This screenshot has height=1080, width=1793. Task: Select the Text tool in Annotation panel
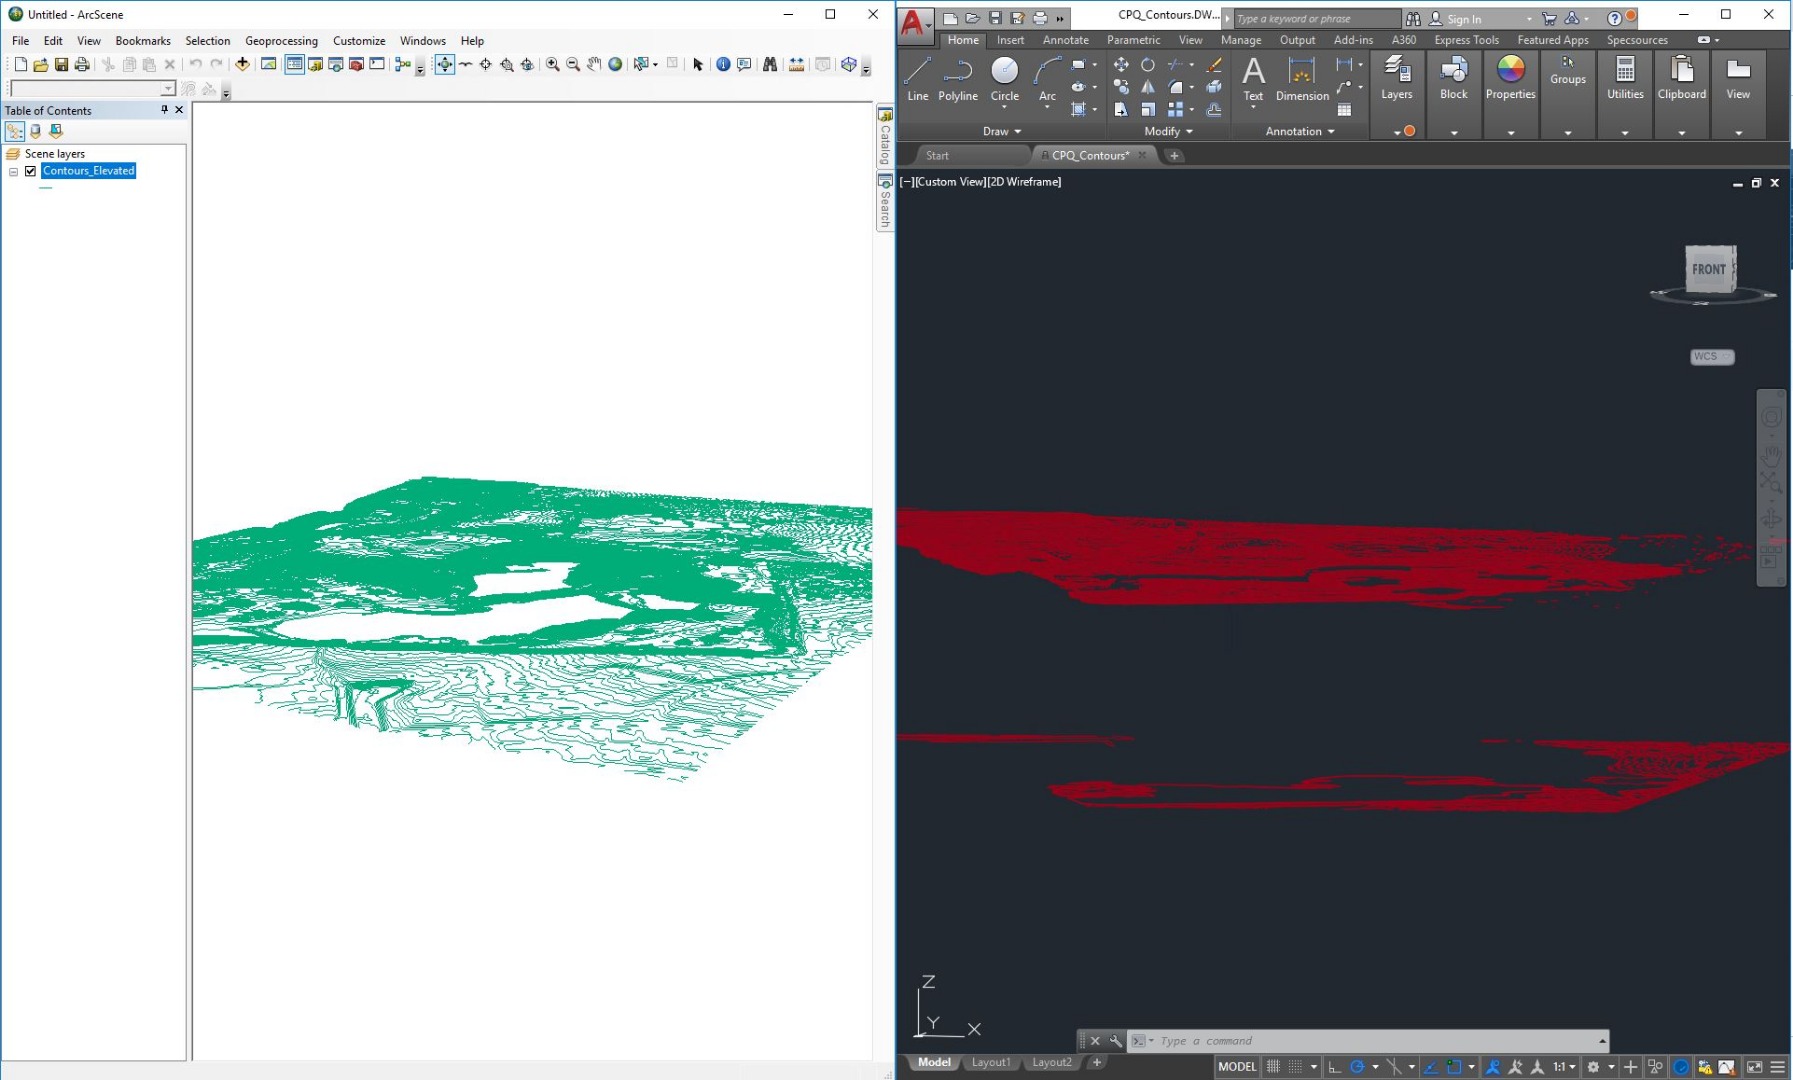(1253, 80)
